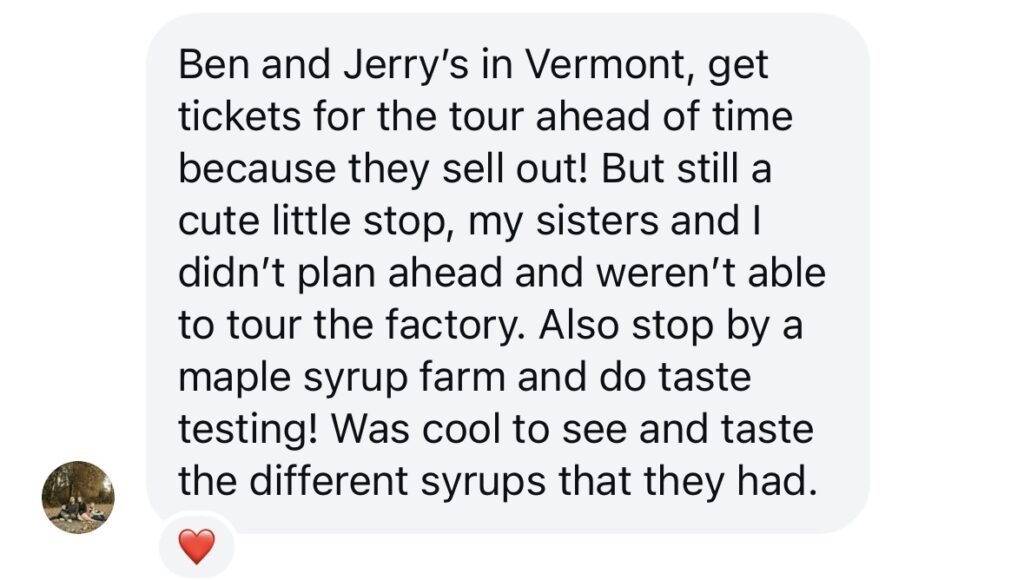1024x580 pixels.
Task: Click the heart reaction badge below the message
Action: [x=196, y=545]
